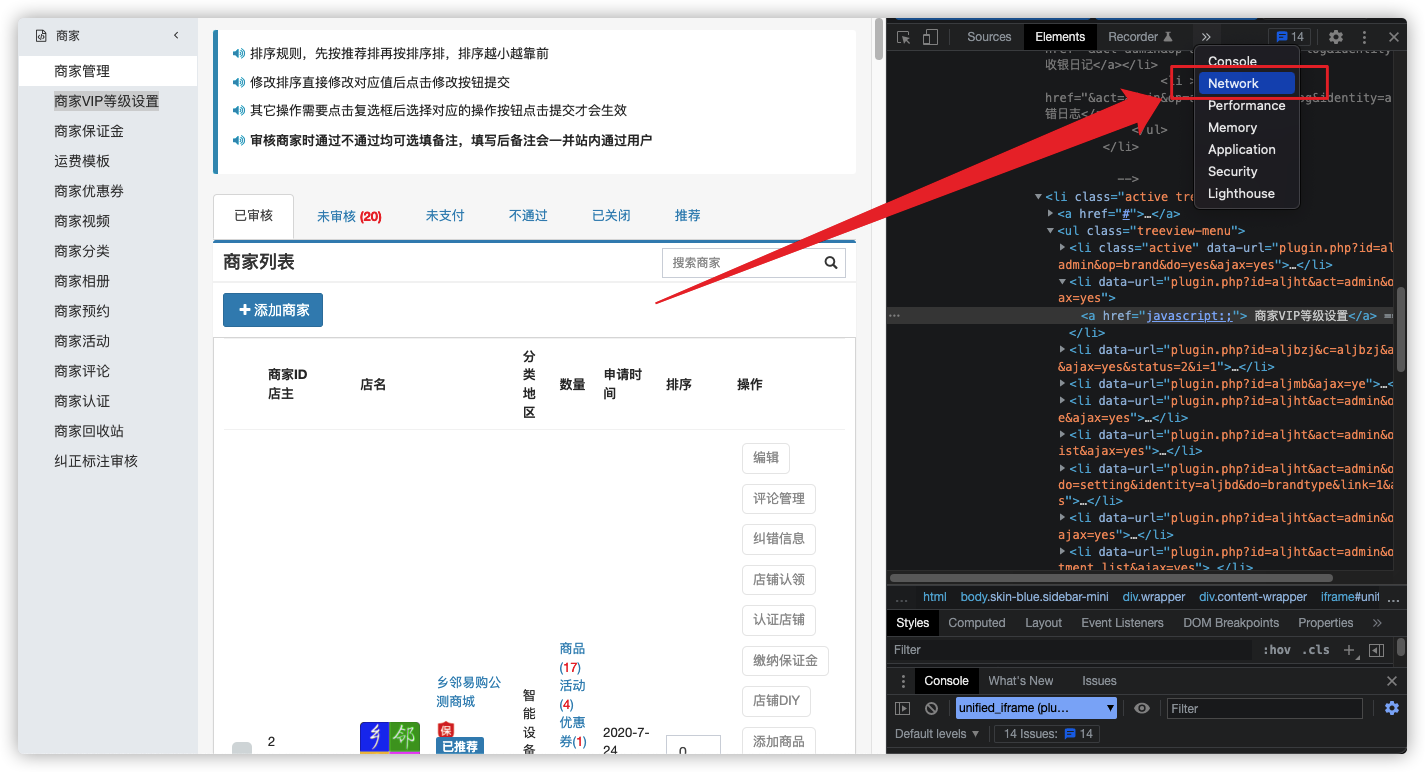Screen dimensions: 1425x772
Task: Open the blue Console settings gear
Action: coord(1392,708)
